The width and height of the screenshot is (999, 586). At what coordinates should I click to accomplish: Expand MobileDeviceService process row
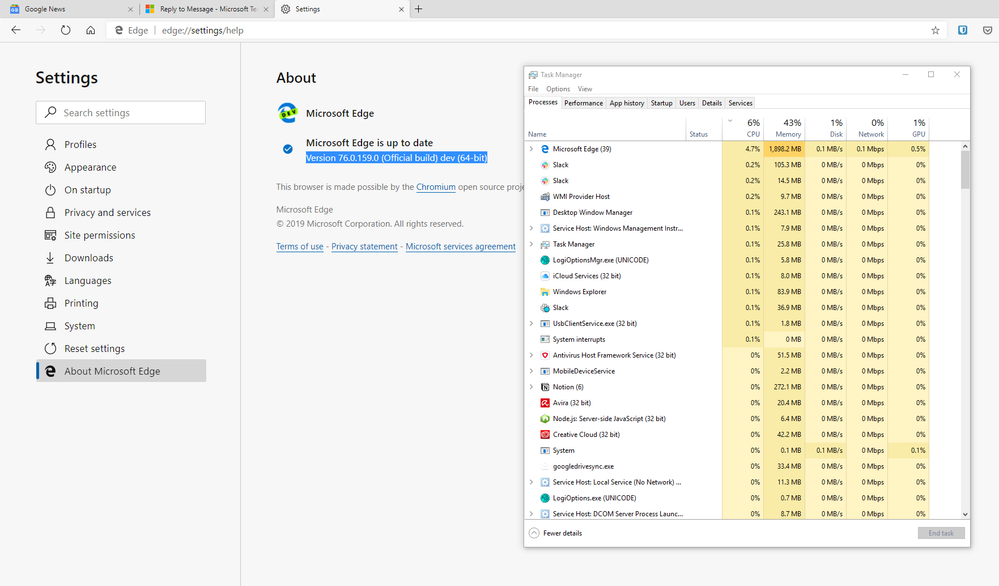point(531,371)
